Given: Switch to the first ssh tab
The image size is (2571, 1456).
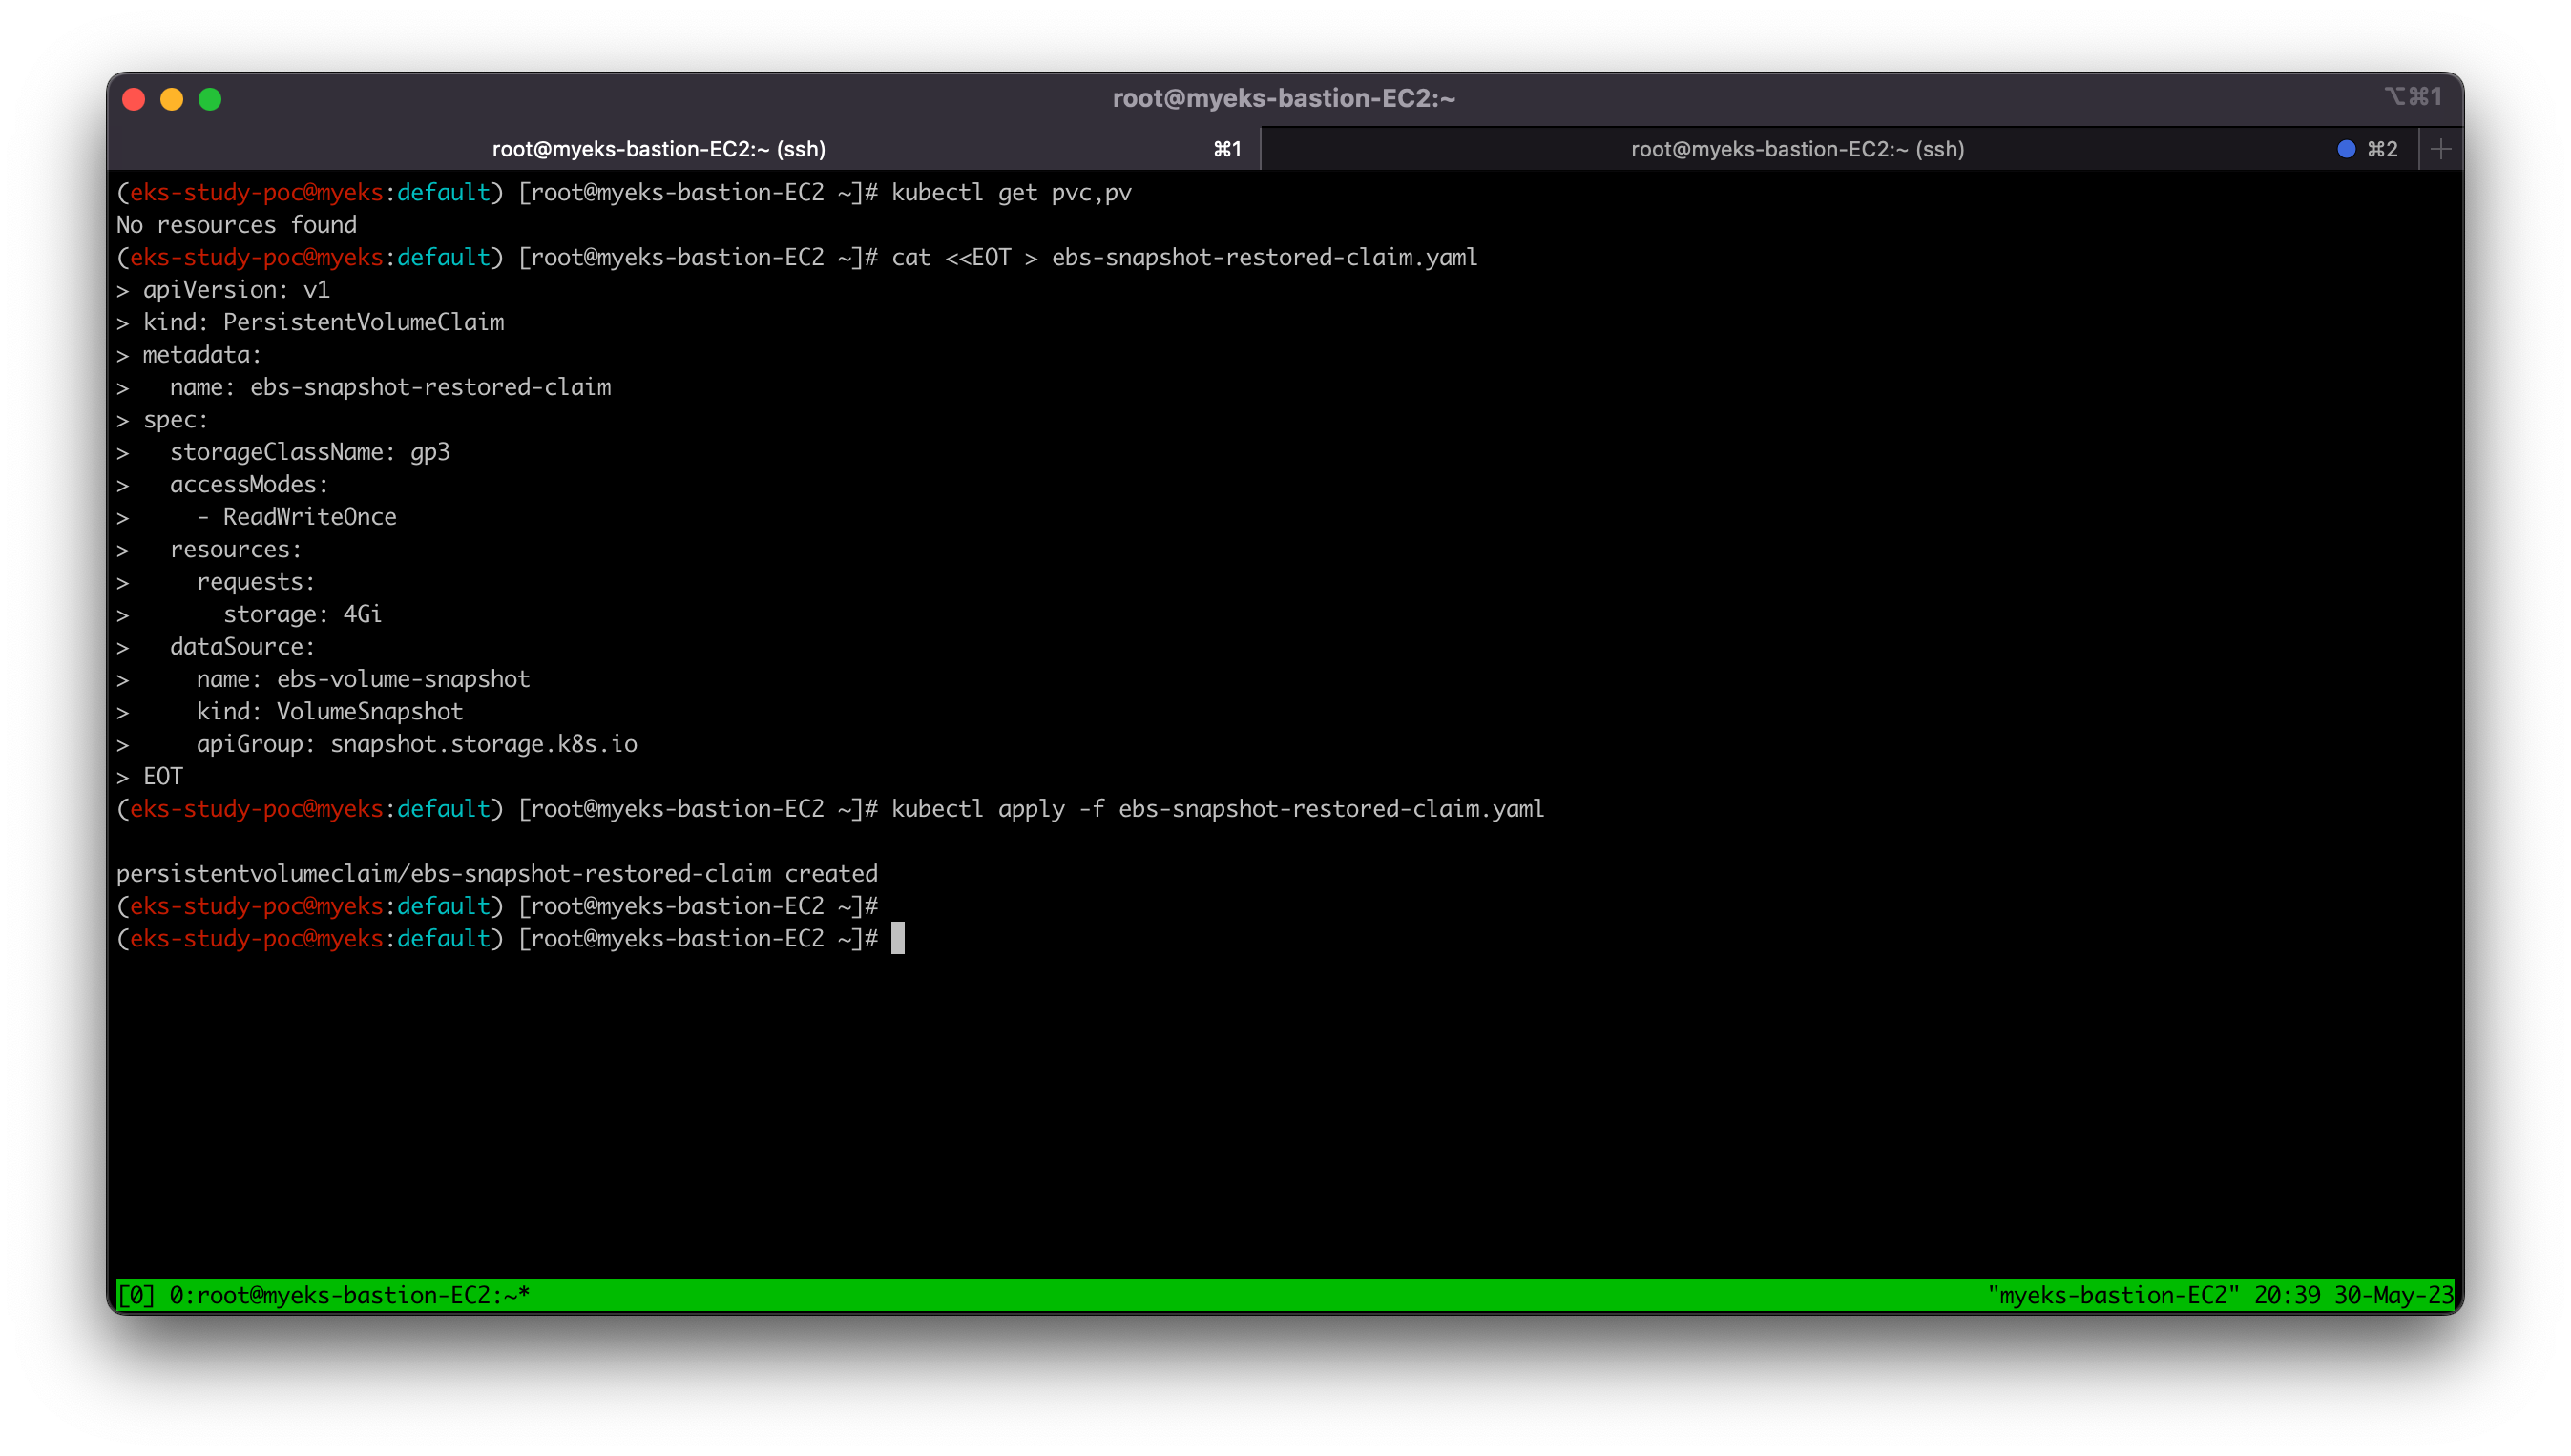Looking at the screenshot, I should click(x=658, y=149).
